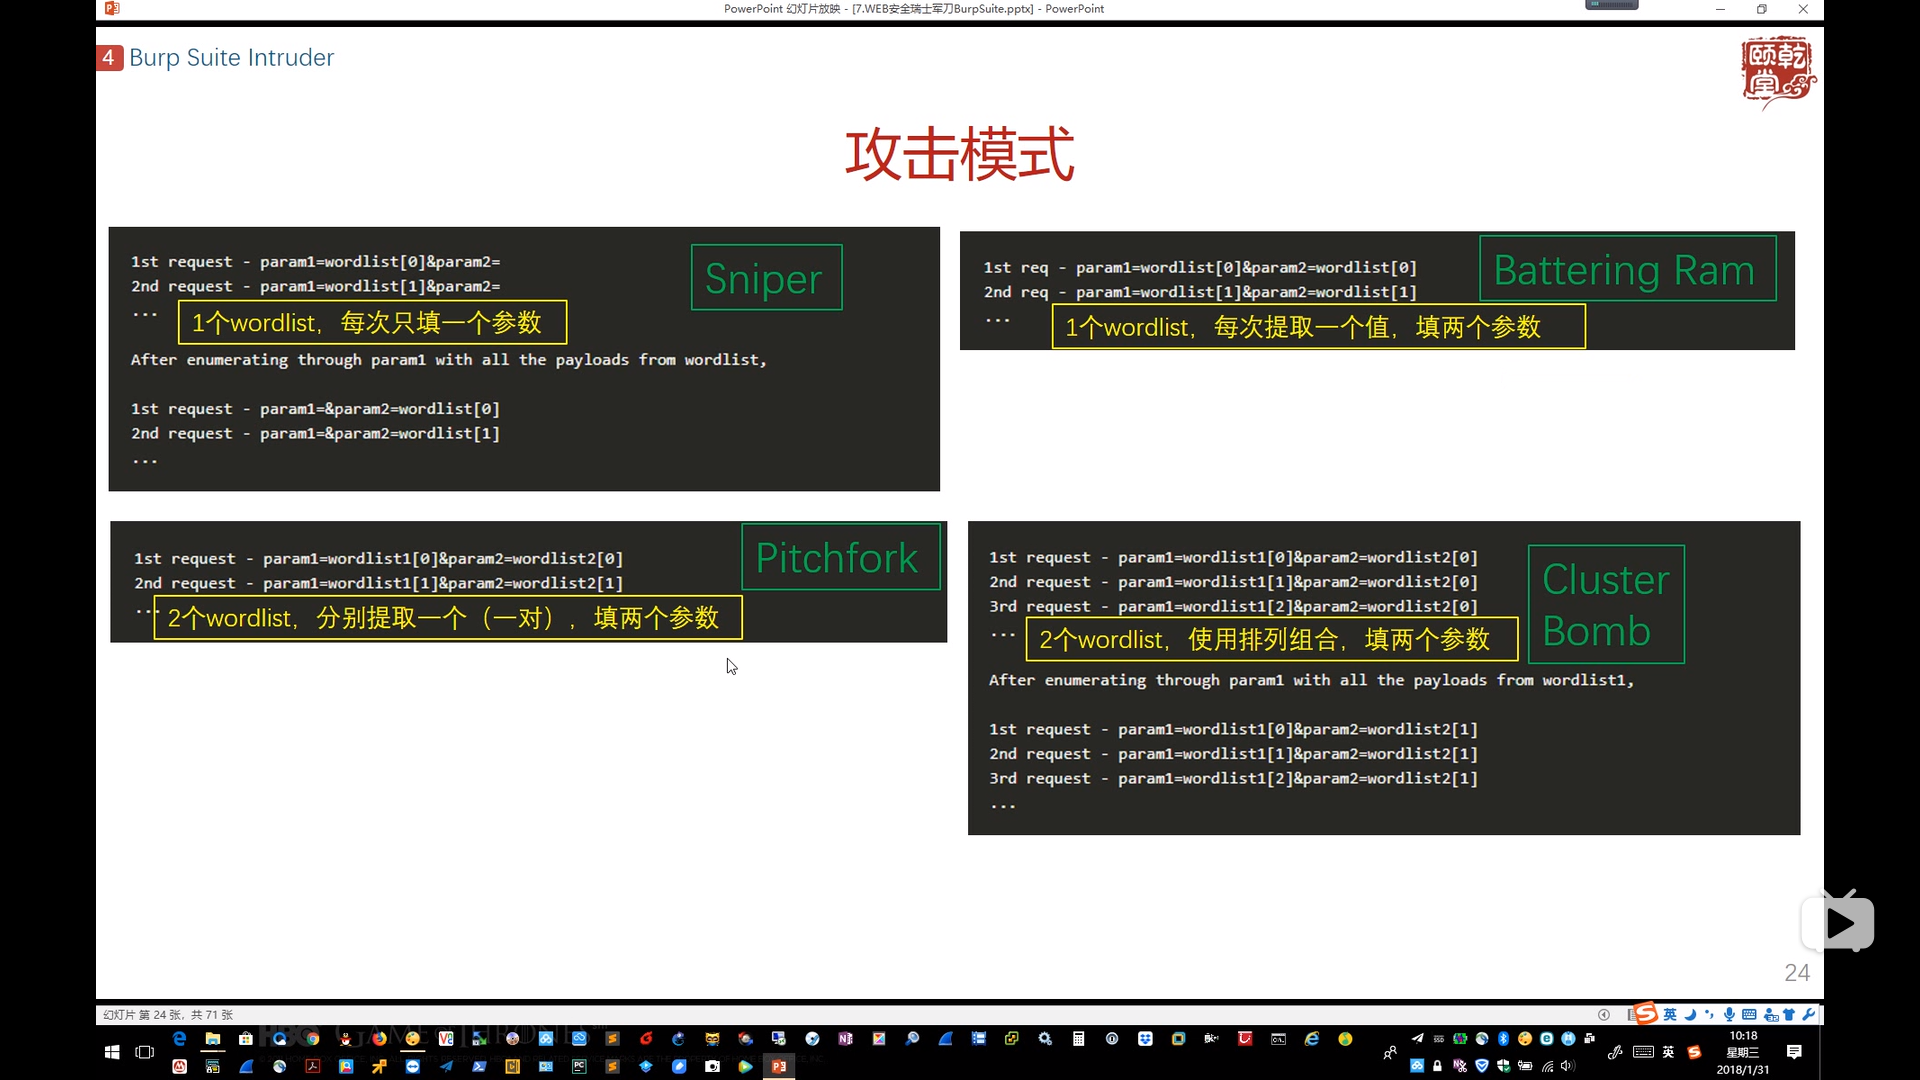Screen dimensions: 1920x1080
Task: Open Dropbox icon on the taskbar
Action: [x=1145, y=1039]
